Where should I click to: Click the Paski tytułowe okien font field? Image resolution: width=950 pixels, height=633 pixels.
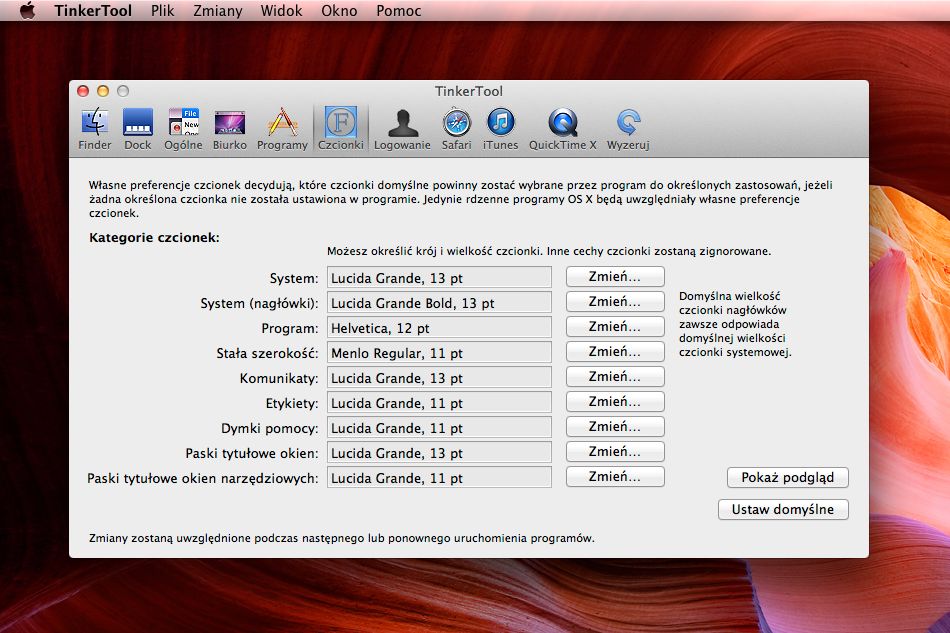pos(439,452)
